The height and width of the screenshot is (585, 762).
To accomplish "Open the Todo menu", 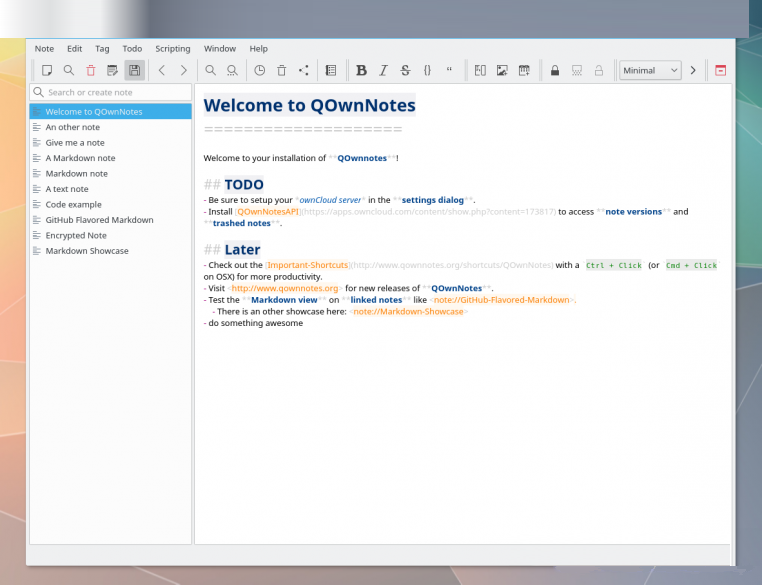I will point(132,48).
